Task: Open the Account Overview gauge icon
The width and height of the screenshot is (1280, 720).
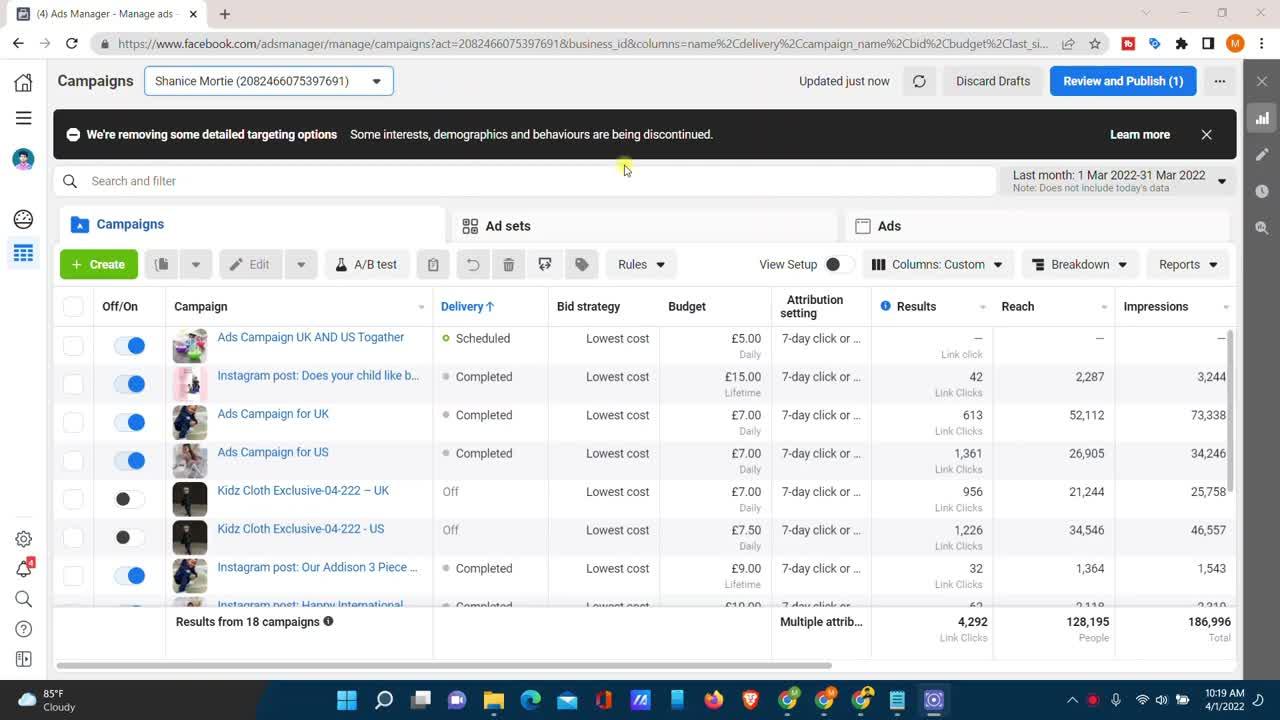Action: pyautogui.click(x=23, y=219)
